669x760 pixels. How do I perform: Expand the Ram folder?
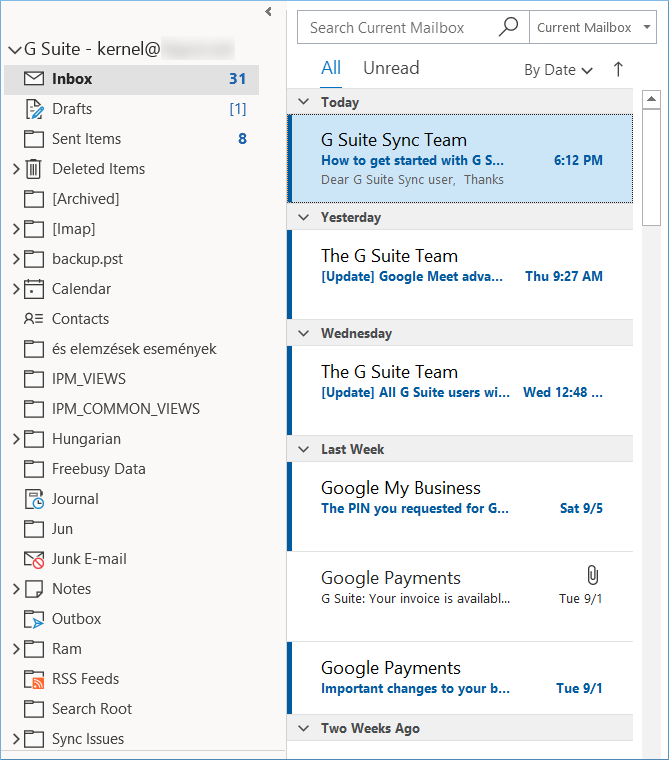16,649
